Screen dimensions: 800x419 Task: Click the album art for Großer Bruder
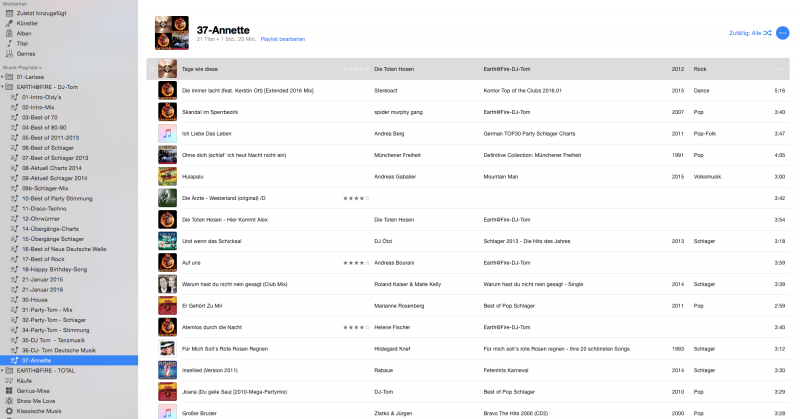point(167,411)
